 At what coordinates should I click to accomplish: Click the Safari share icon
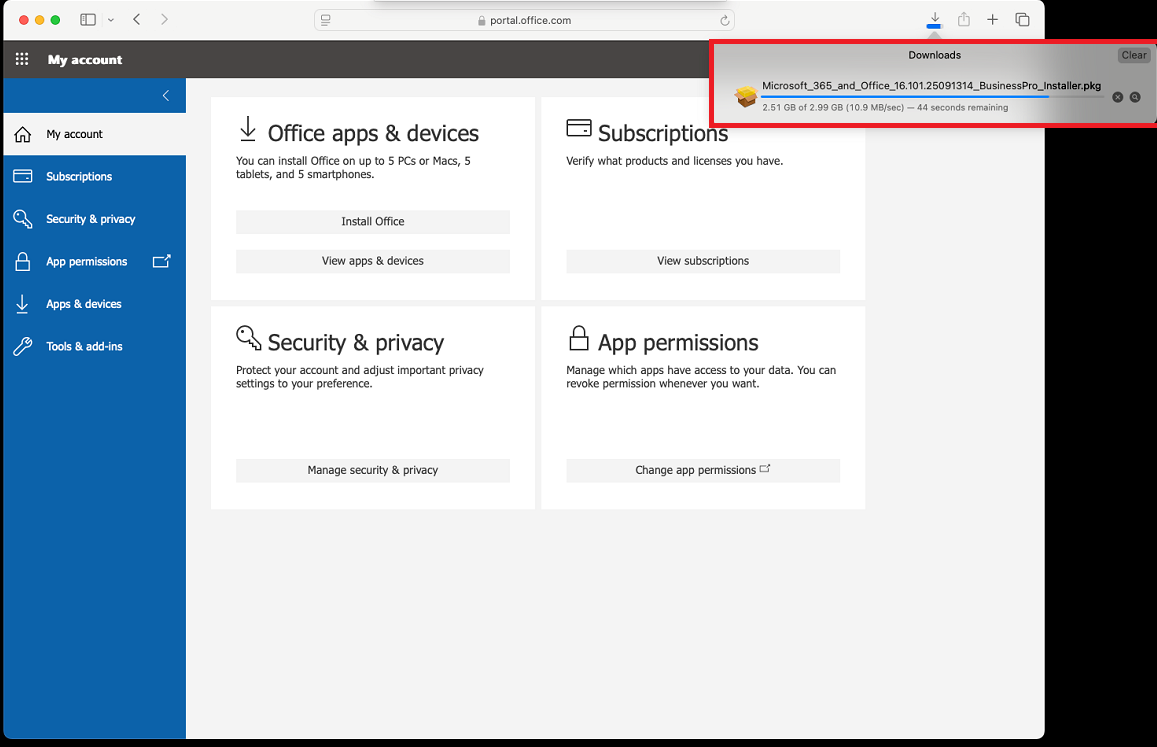point(964,20)
